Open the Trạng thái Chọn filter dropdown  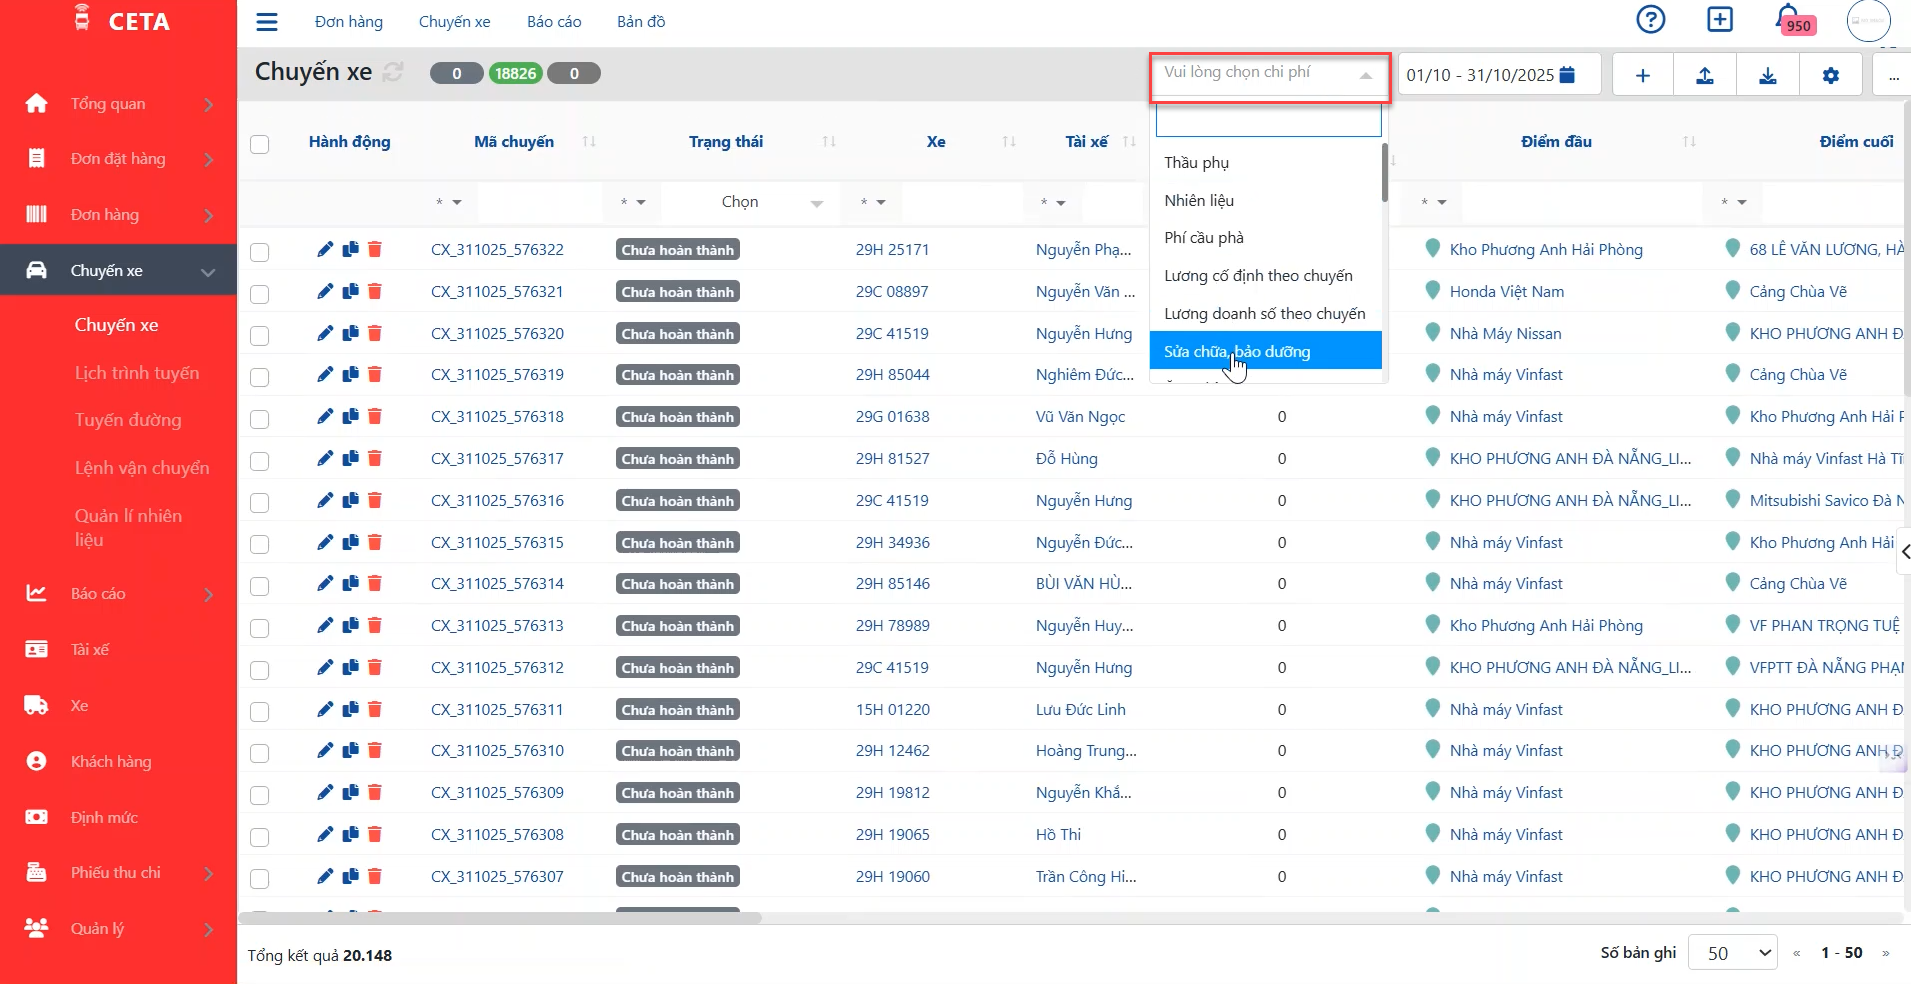(x=770, y=202)
